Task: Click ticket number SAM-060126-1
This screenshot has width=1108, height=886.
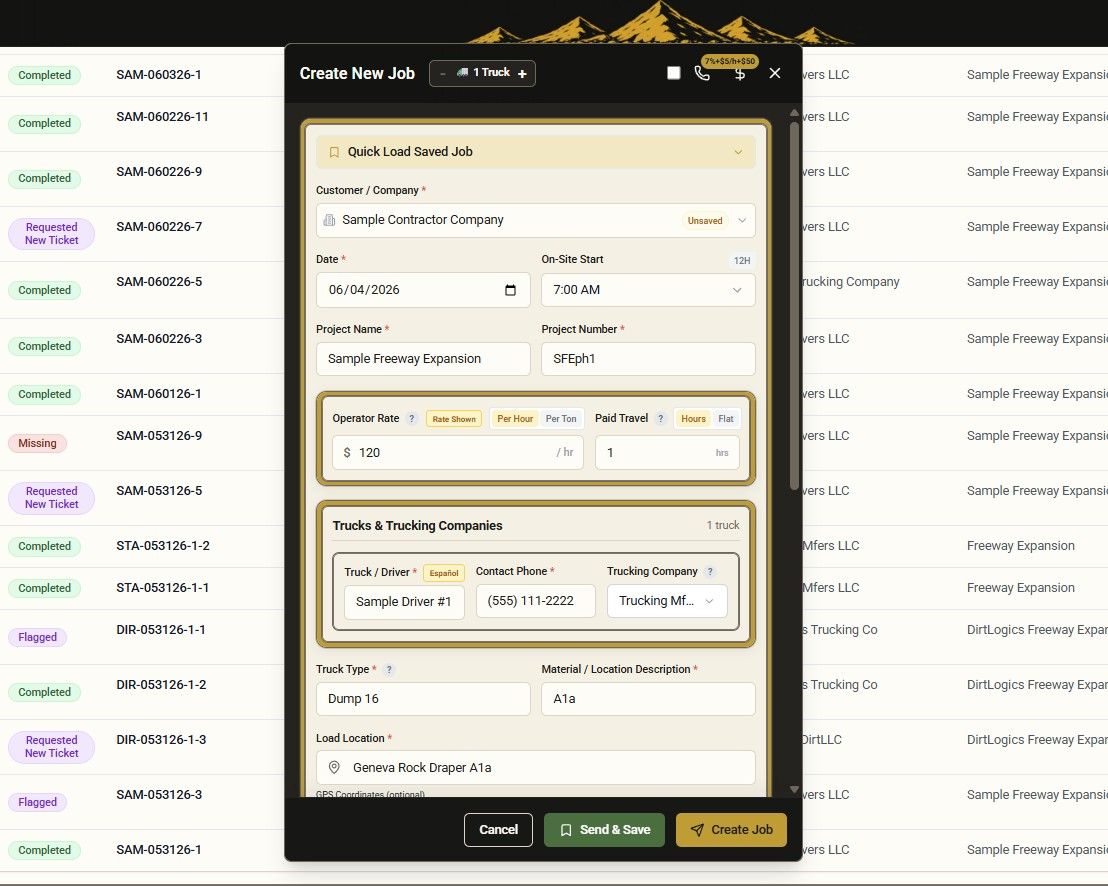Action: click(x=159, y=394)
